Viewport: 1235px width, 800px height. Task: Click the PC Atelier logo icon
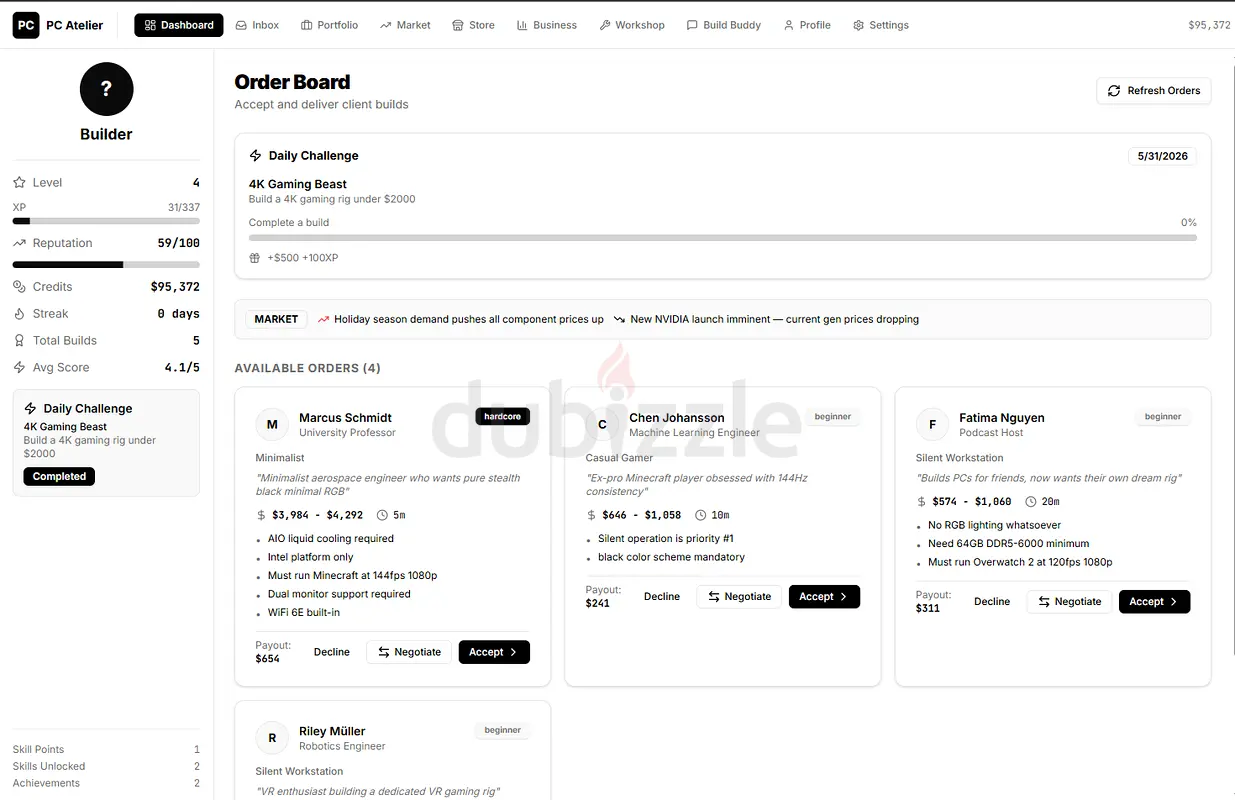point(26,25)
